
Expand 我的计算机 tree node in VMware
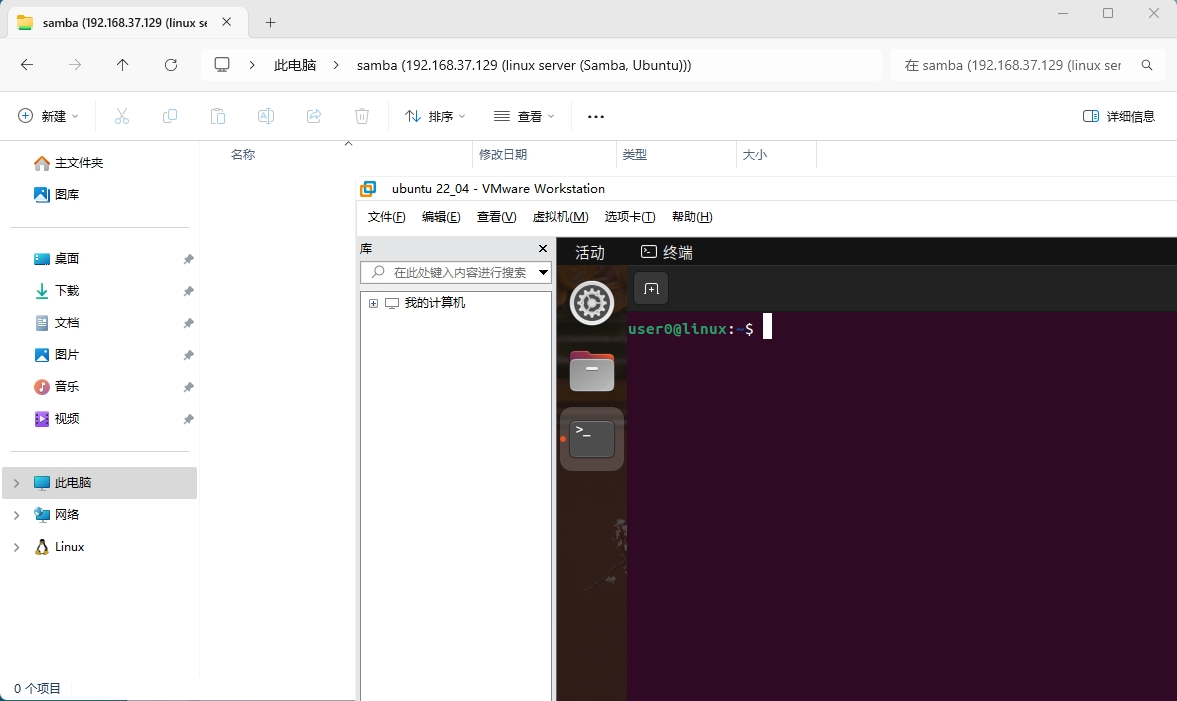tap(373, 303)
